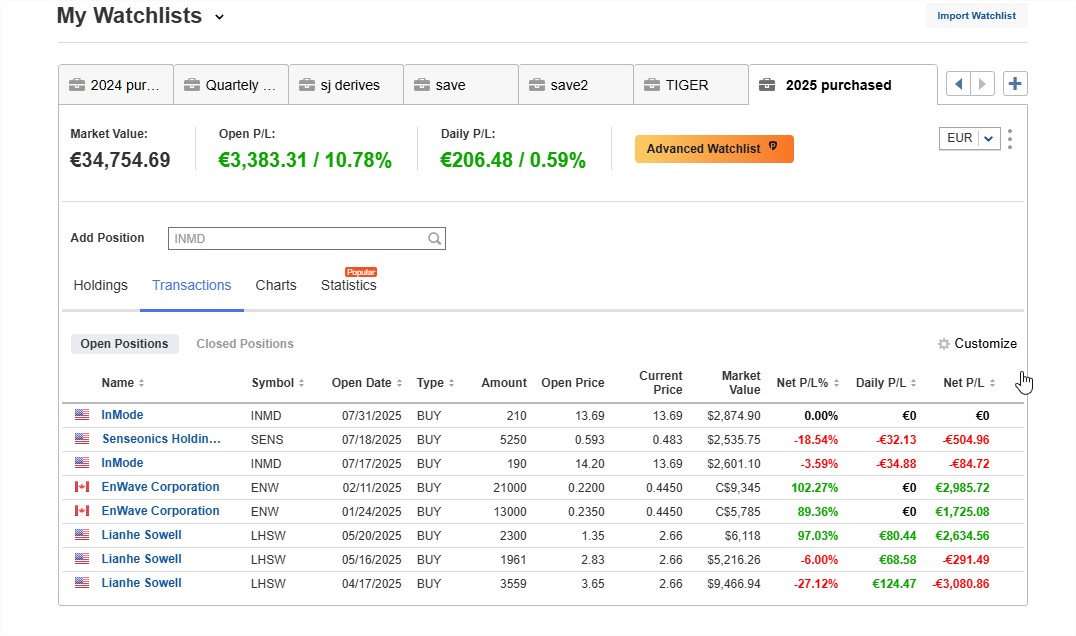
Task: Click the vertical ellipsis next to EUR selector
Action: tap(1010, 139)
